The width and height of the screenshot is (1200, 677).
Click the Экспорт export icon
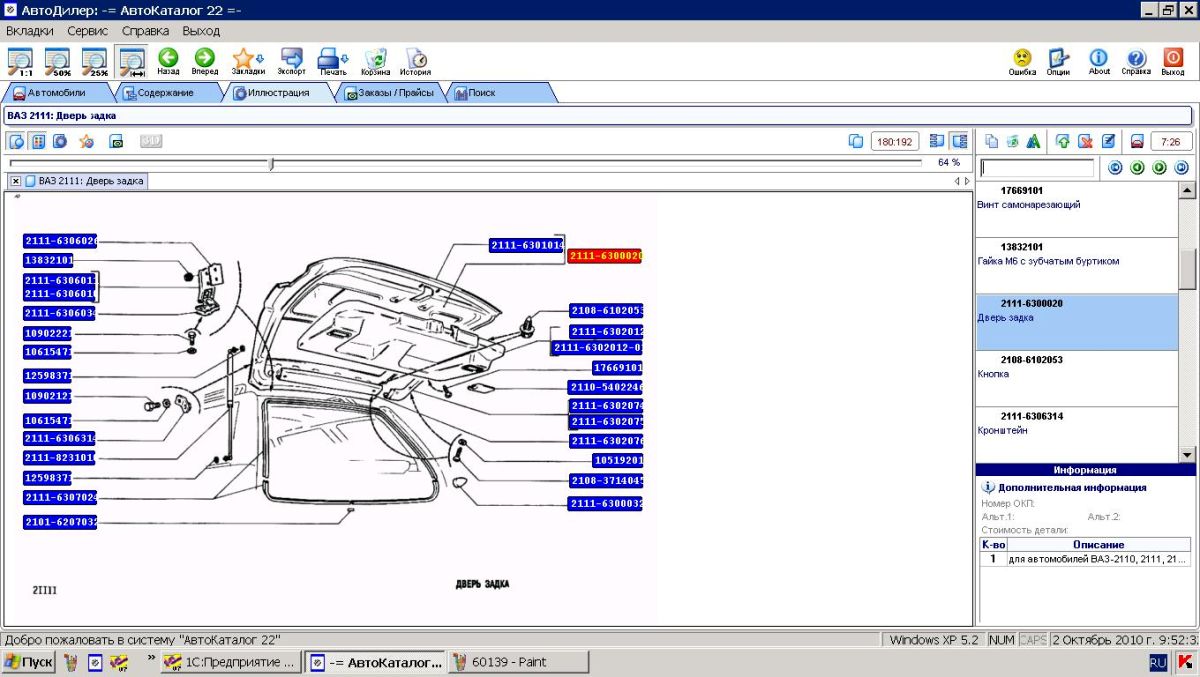click(x=292, y=62)
